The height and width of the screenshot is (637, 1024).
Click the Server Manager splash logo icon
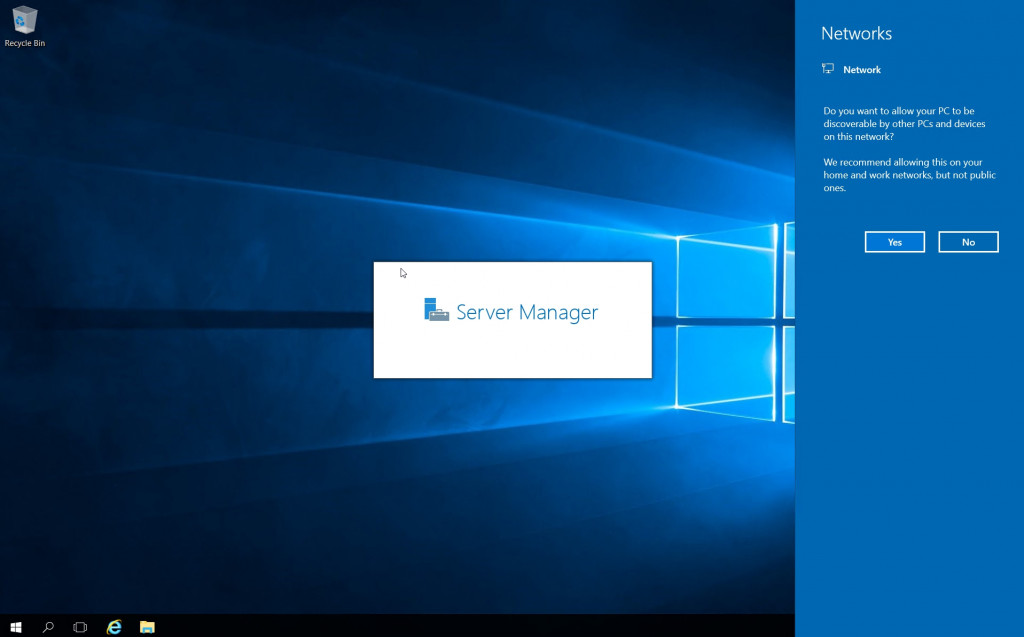coord(436,310)
